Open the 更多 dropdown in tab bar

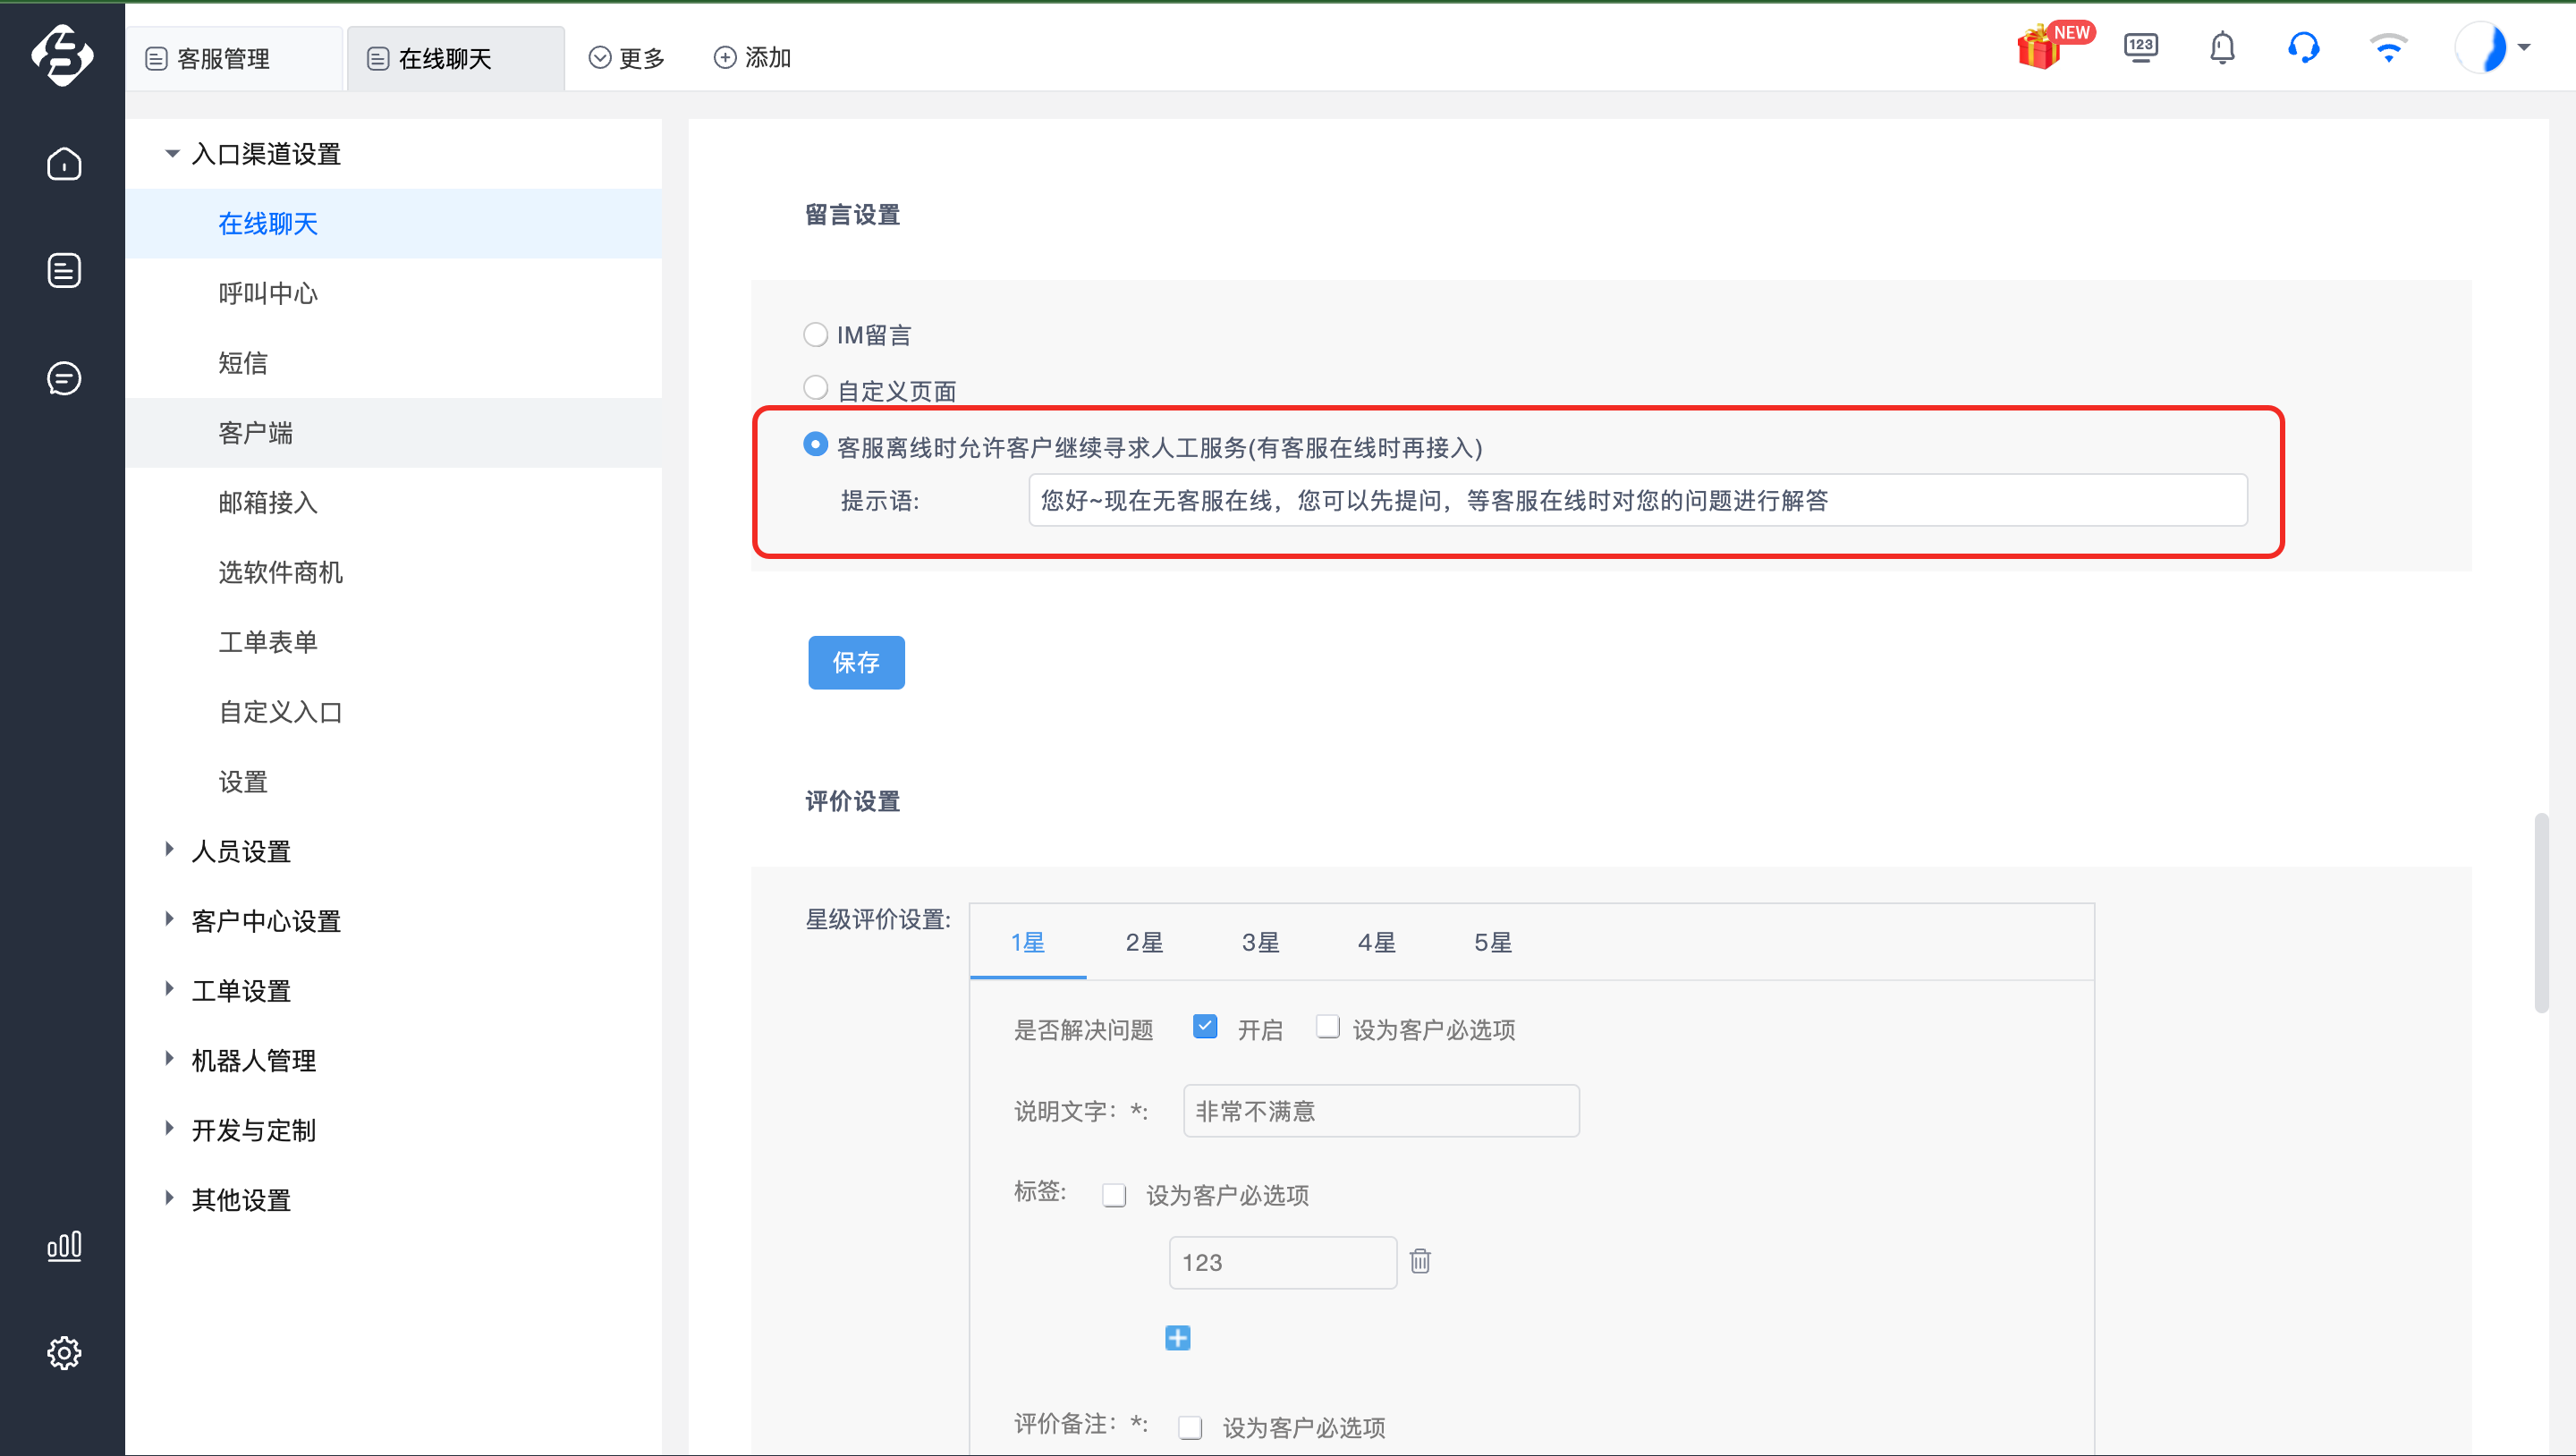[627, 58]
